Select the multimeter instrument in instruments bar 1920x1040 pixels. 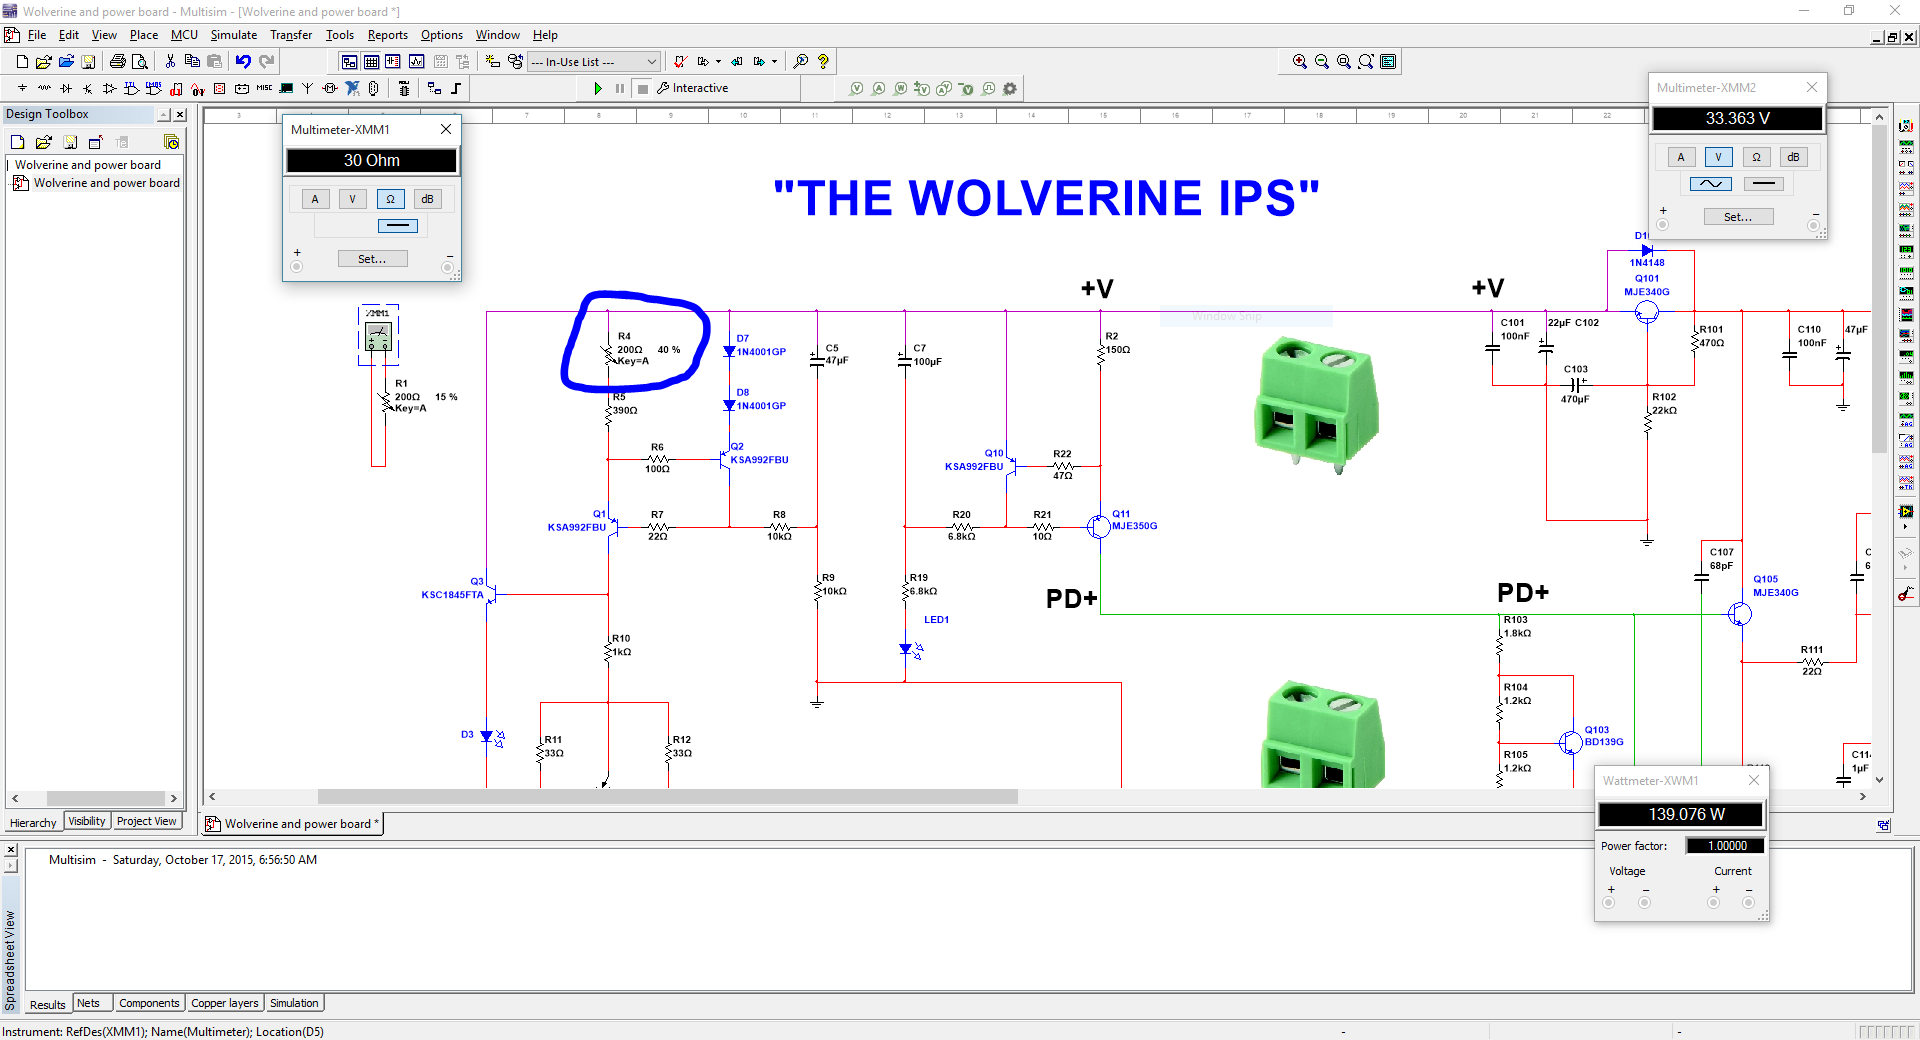click(x=1907, y=127)
